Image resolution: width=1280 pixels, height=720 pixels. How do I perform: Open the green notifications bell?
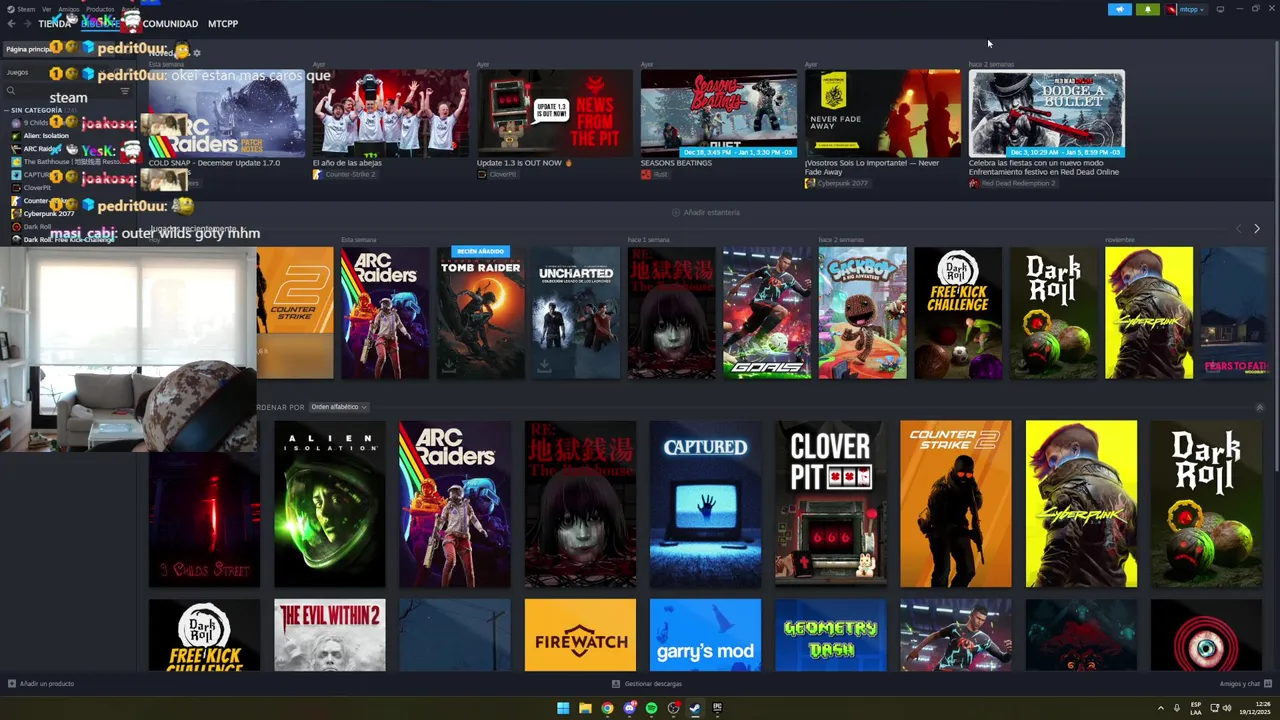point(1147,9)
